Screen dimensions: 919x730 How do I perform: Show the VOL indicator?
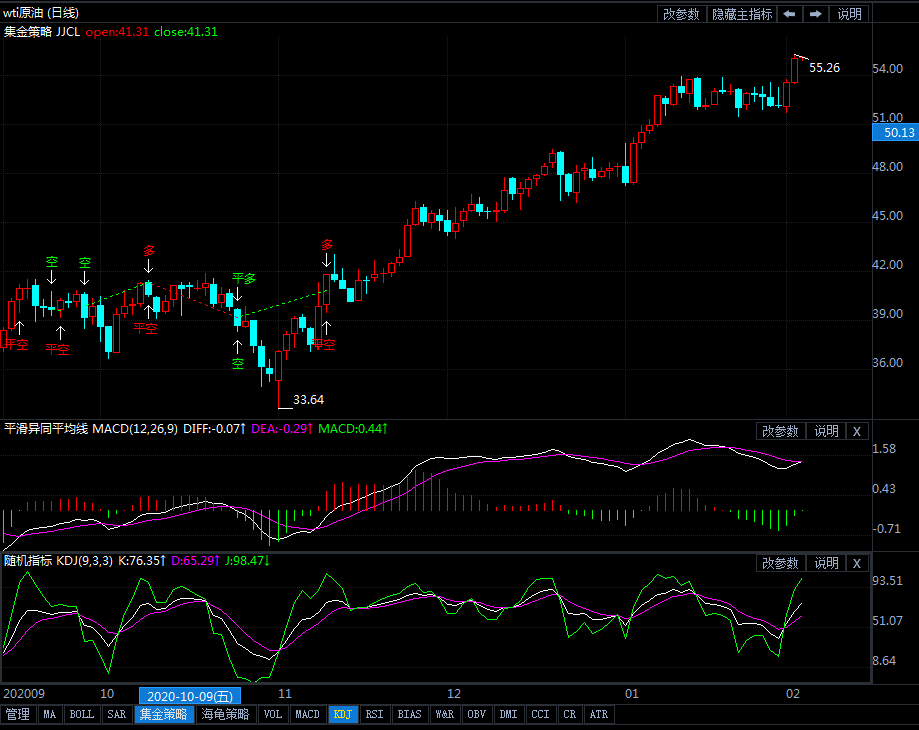point(272,714)
